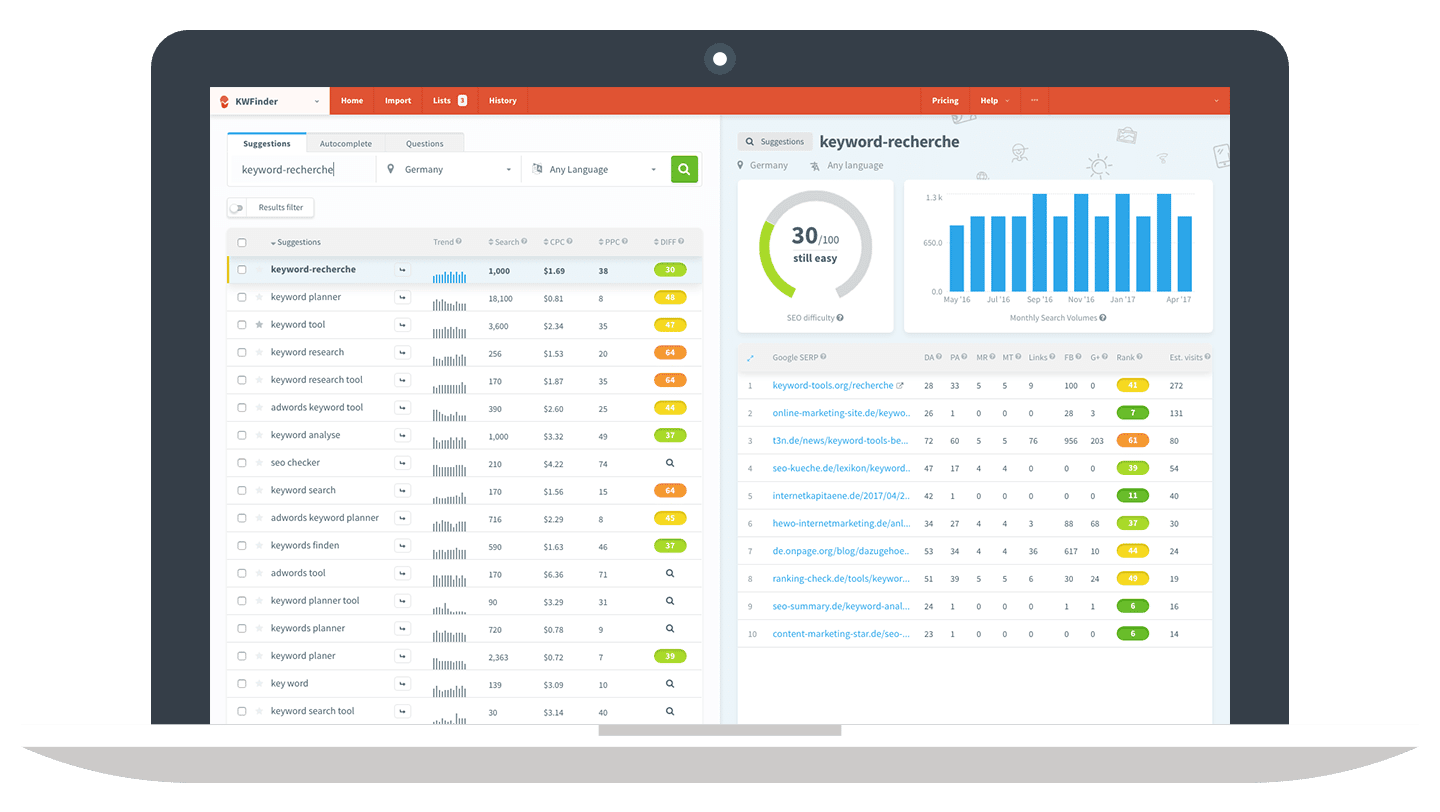Sort by the Suggestions column
Image resolution: width=1440 pixels, height=812 pixels.
tap(296, 242)
